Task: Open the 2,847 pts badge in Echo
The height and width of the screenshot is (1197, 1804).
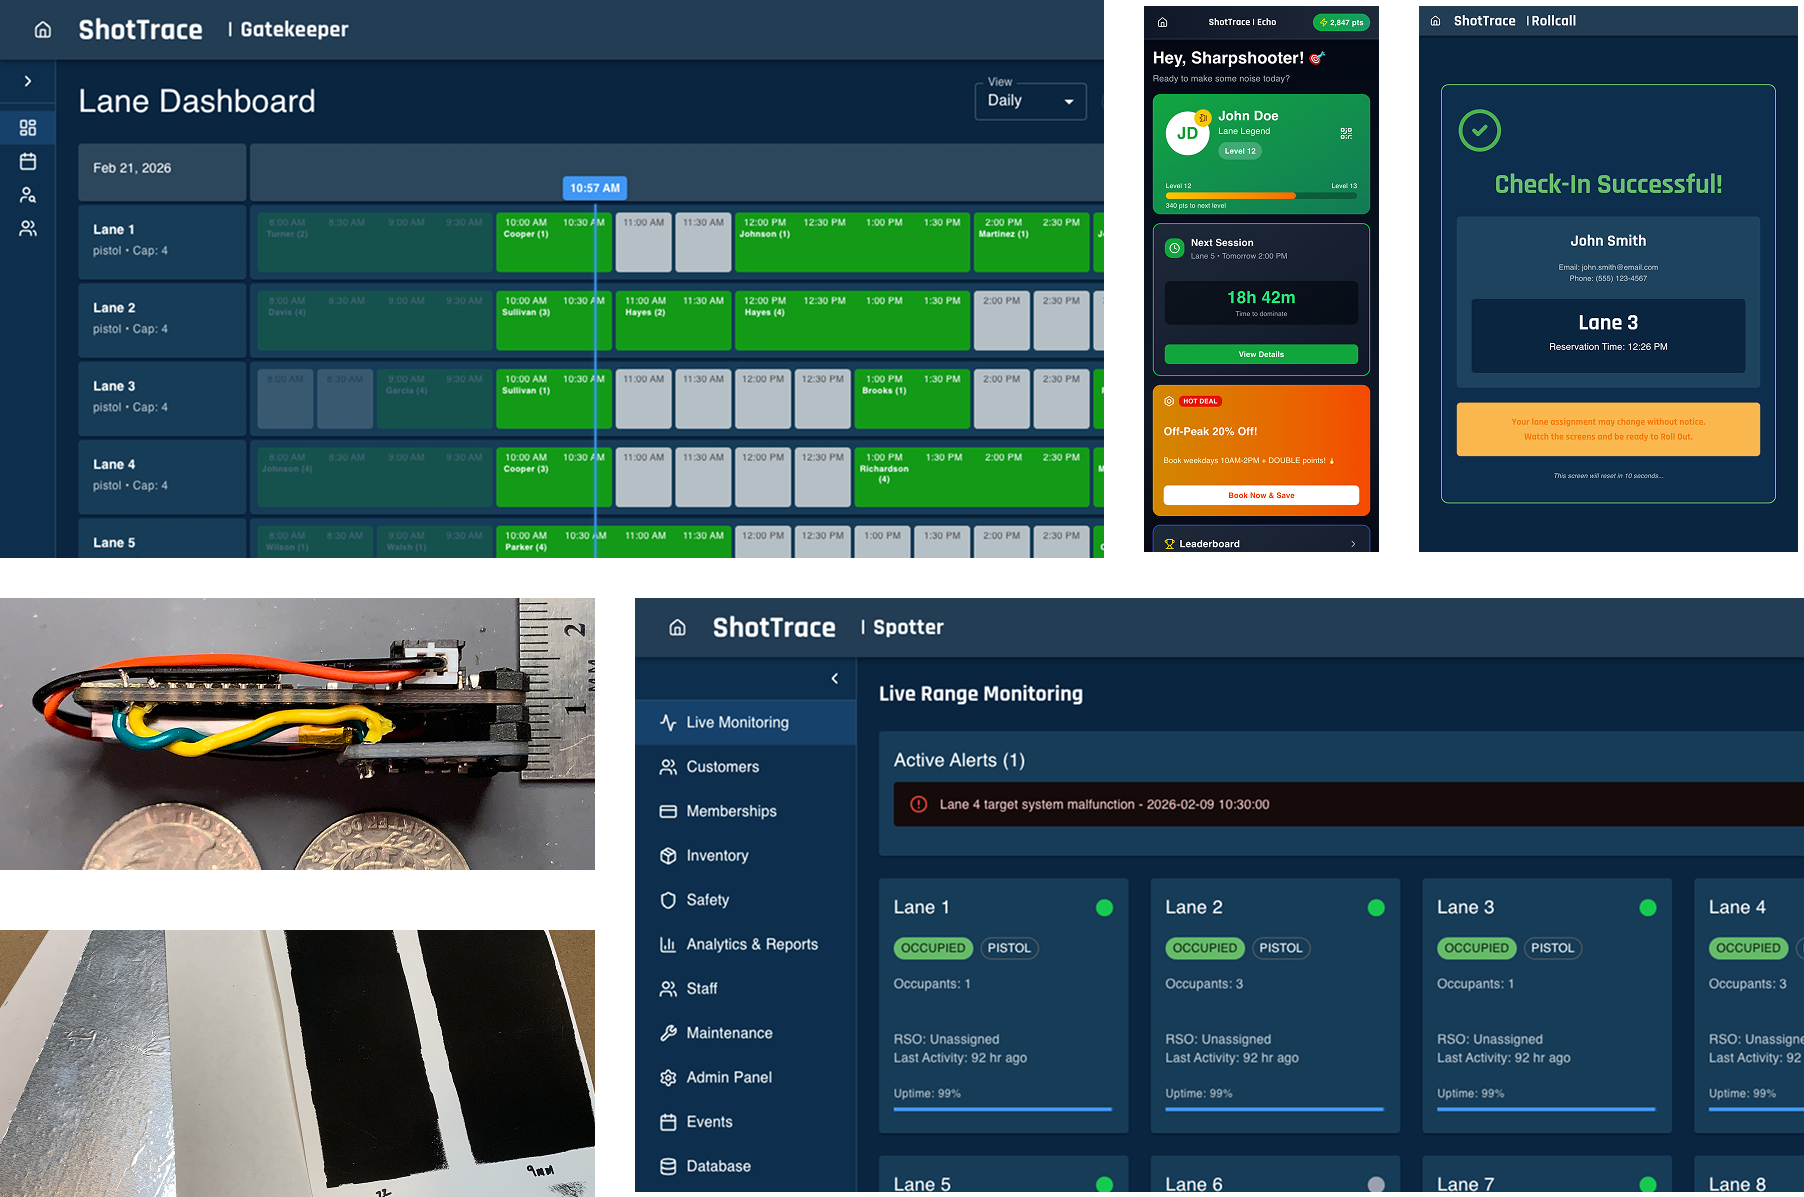Action: (1341, 22)
